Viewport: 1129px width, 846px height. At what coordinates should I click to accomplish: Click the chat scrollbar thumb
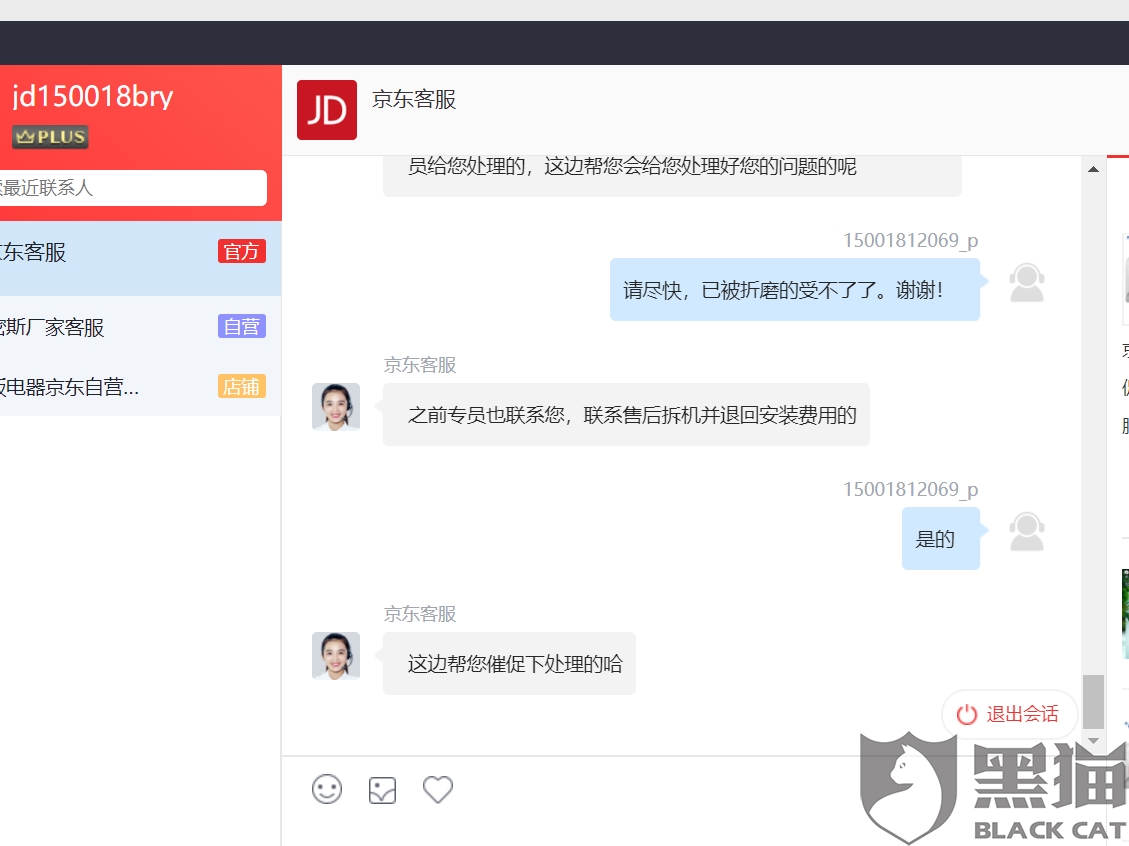tap(1093, 702)
